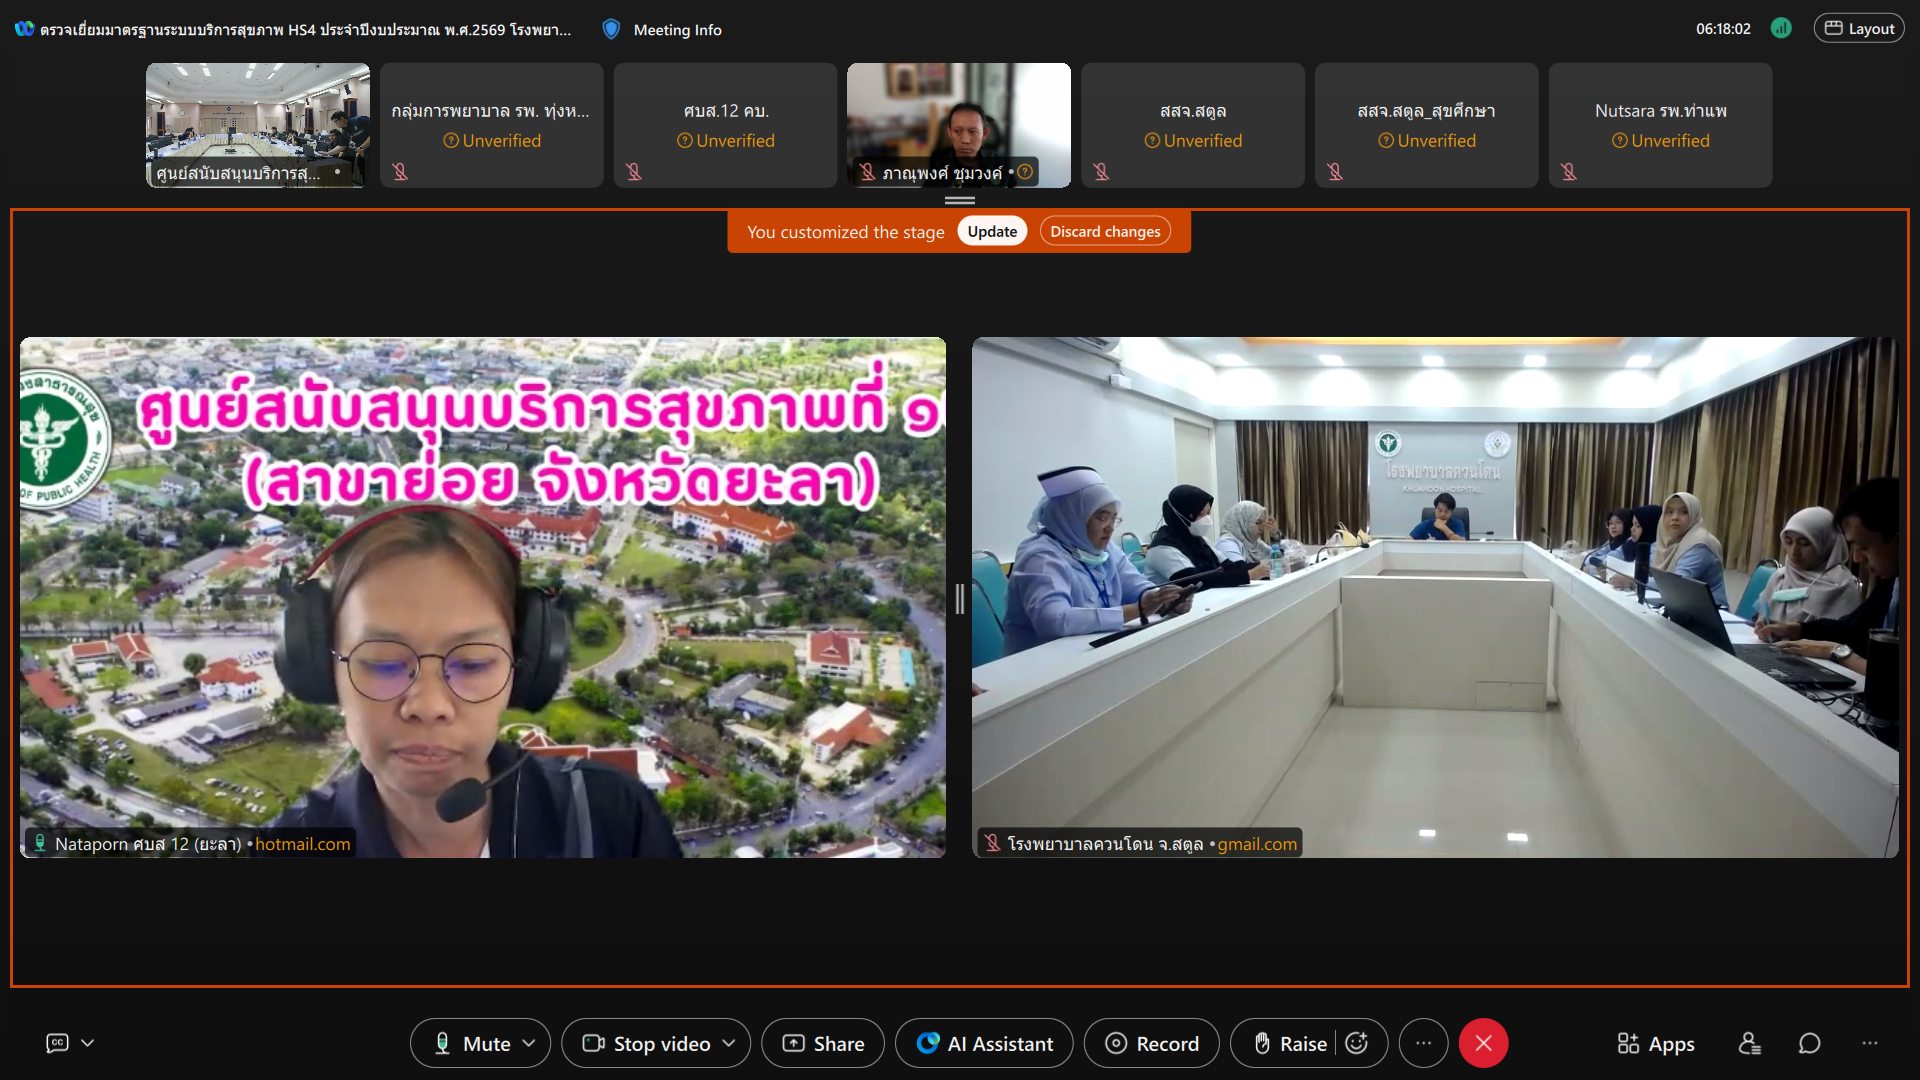
Task: Expand video options arrow beside Stop video
Action: point(729,1043)
